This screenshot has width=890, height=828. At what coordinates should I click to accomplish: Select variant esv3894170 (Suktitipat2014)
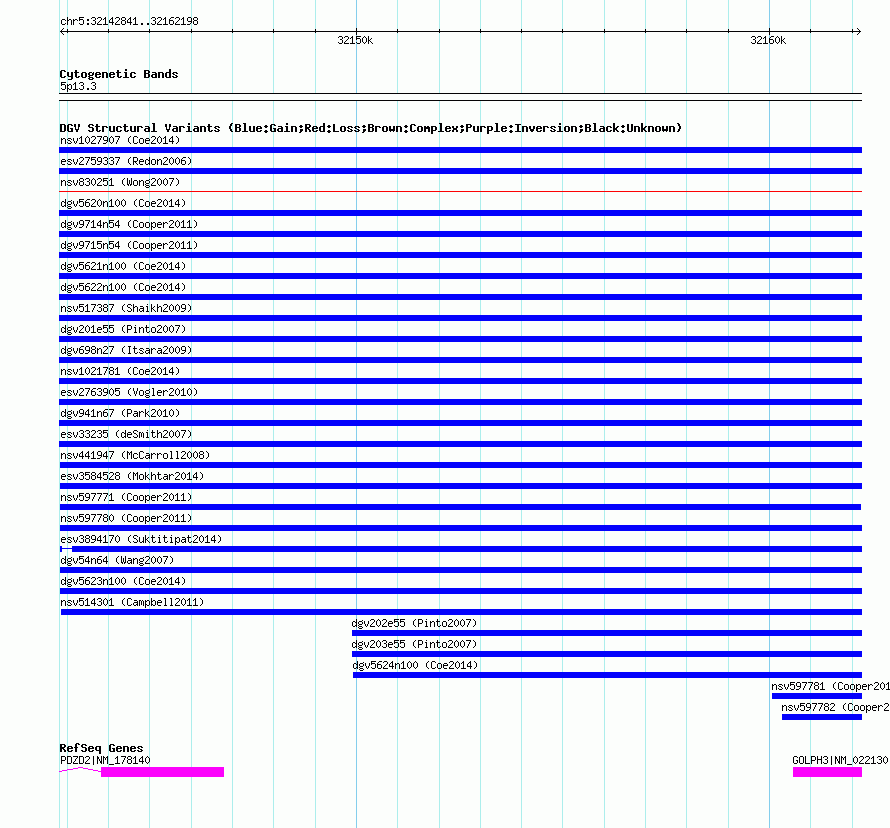point(141,539)
